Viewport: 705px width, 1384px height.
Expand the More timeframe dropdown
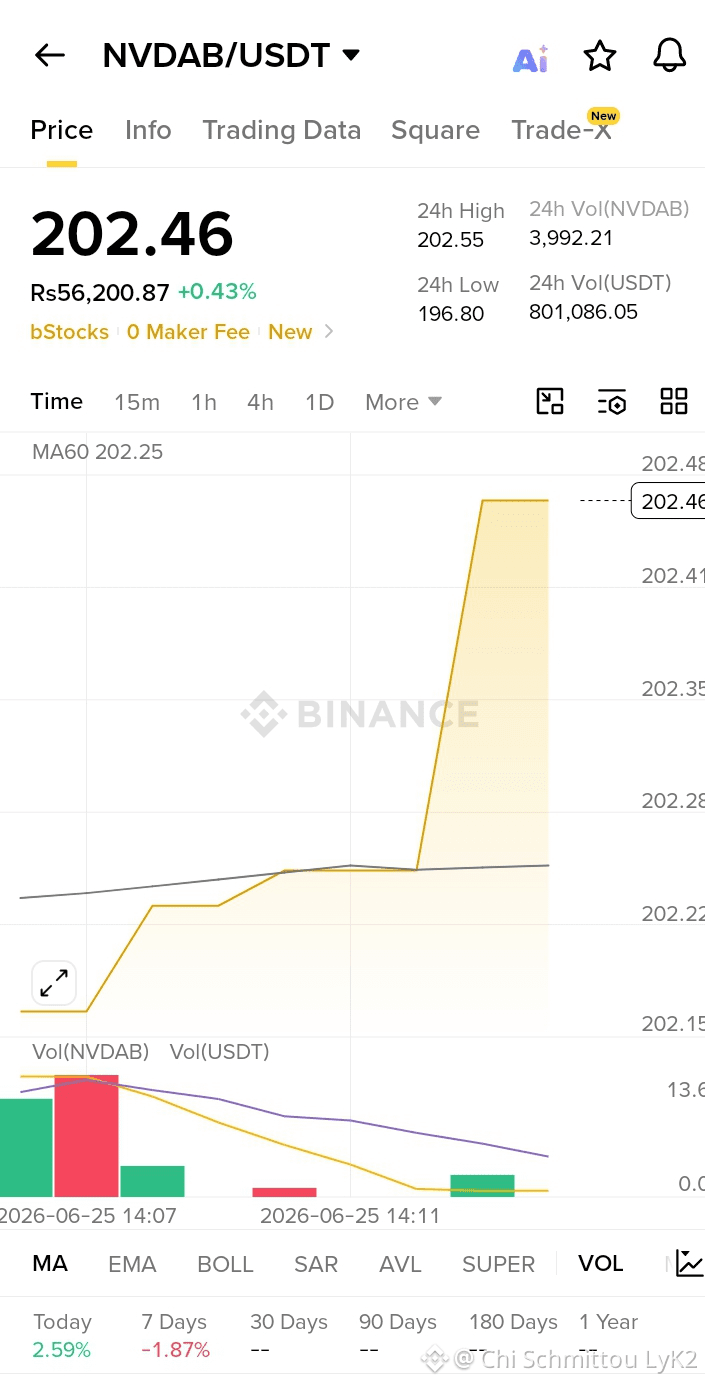(403, 402)
